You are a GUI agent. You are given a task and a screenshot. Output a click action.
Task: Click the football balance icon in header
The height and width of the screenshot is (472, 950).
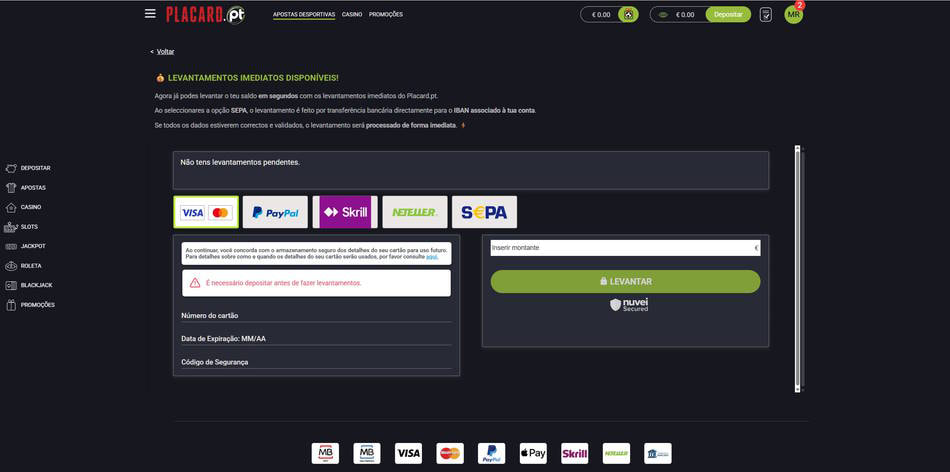tap(627, 15)
